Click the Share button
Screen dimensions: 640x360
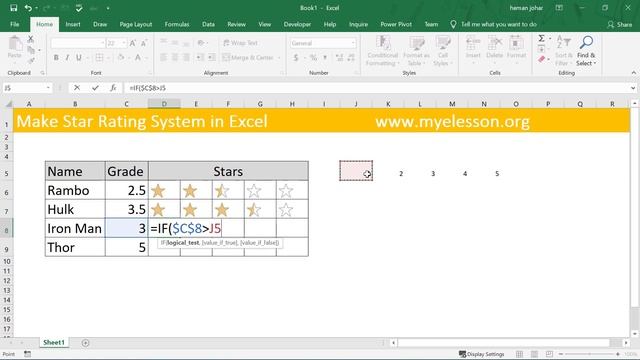tap(620, 24)
